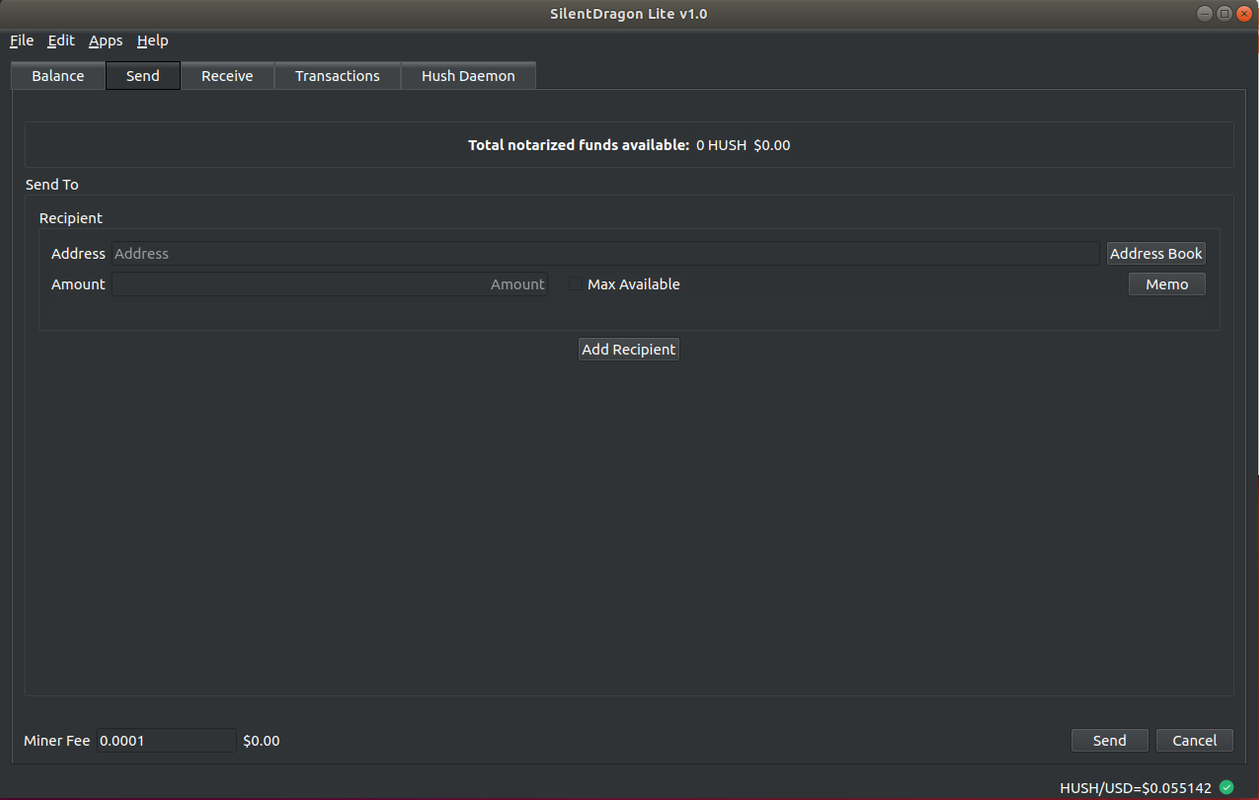Click the Miner Fee $0.00 value
The height and width of the screenshot is (800, 1259).
[x=261, y=741]
